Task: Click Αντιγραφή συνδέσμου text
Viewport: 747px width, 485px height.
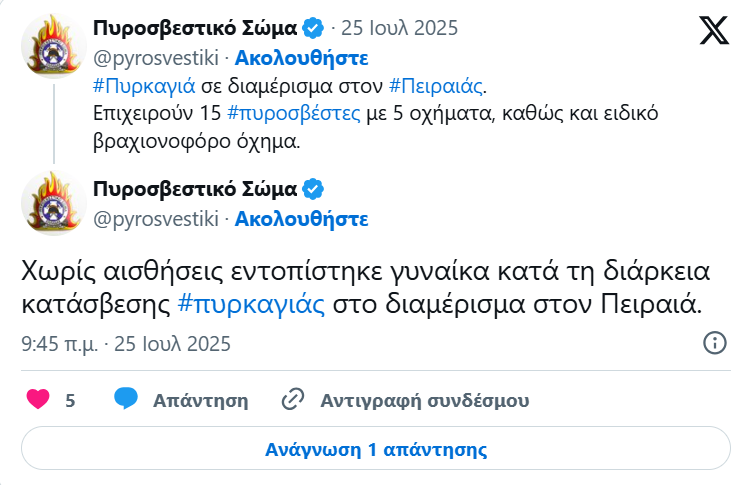Action: (x=424, y=400)
